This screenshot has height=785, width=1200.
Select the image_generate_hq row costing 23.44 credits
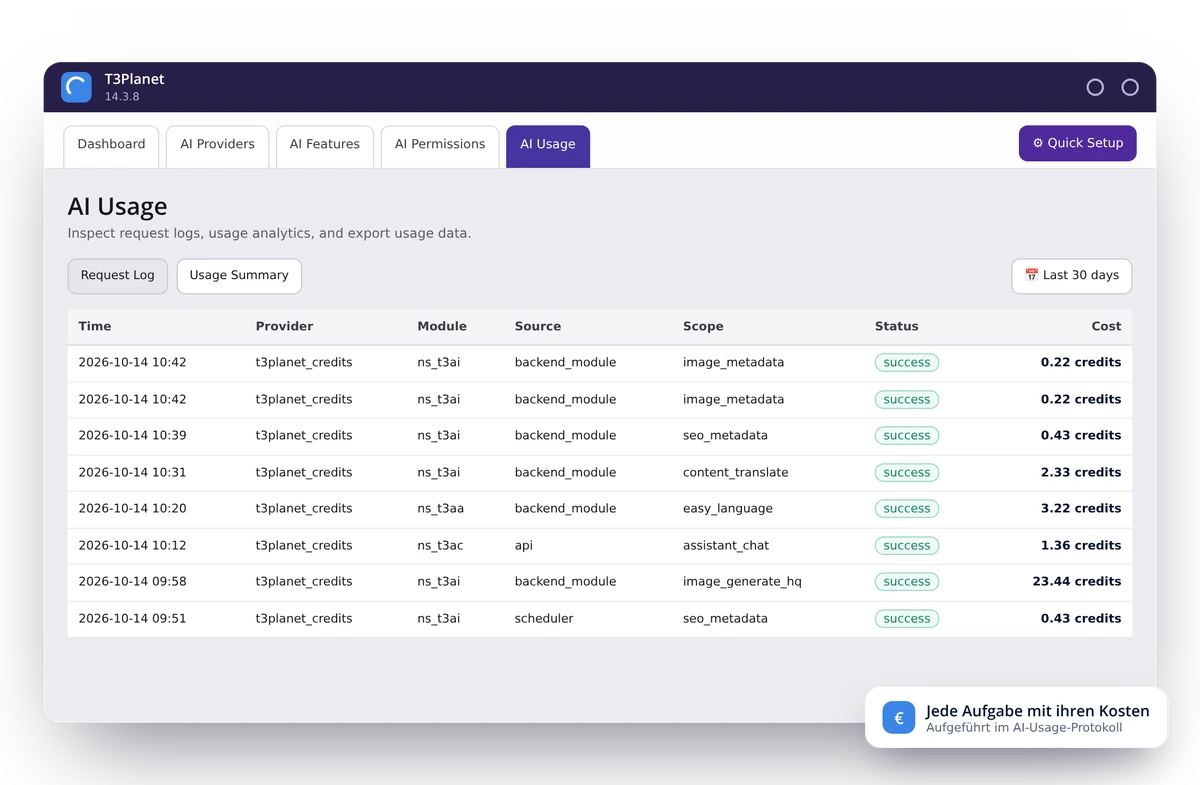[600, 582]
